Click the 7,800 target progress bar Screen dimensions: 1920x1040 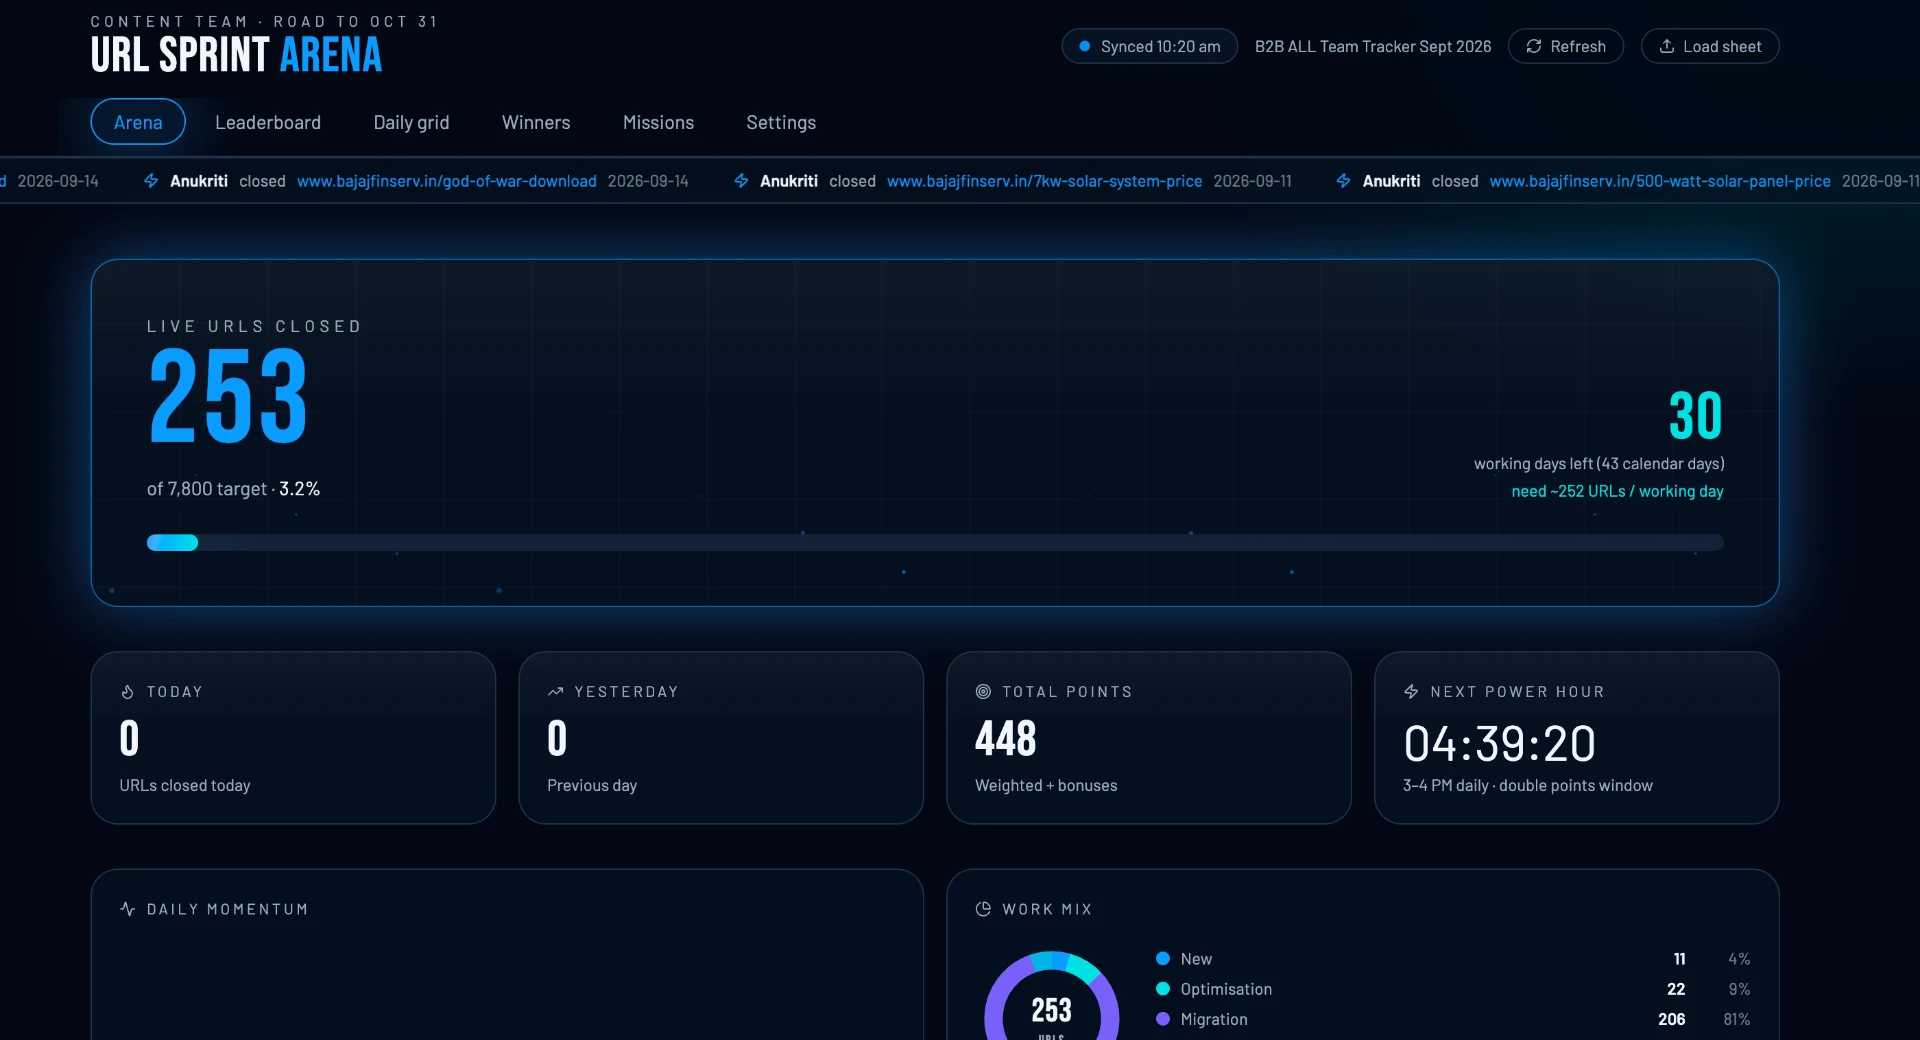pyautogui.click(x=935, y=543)
